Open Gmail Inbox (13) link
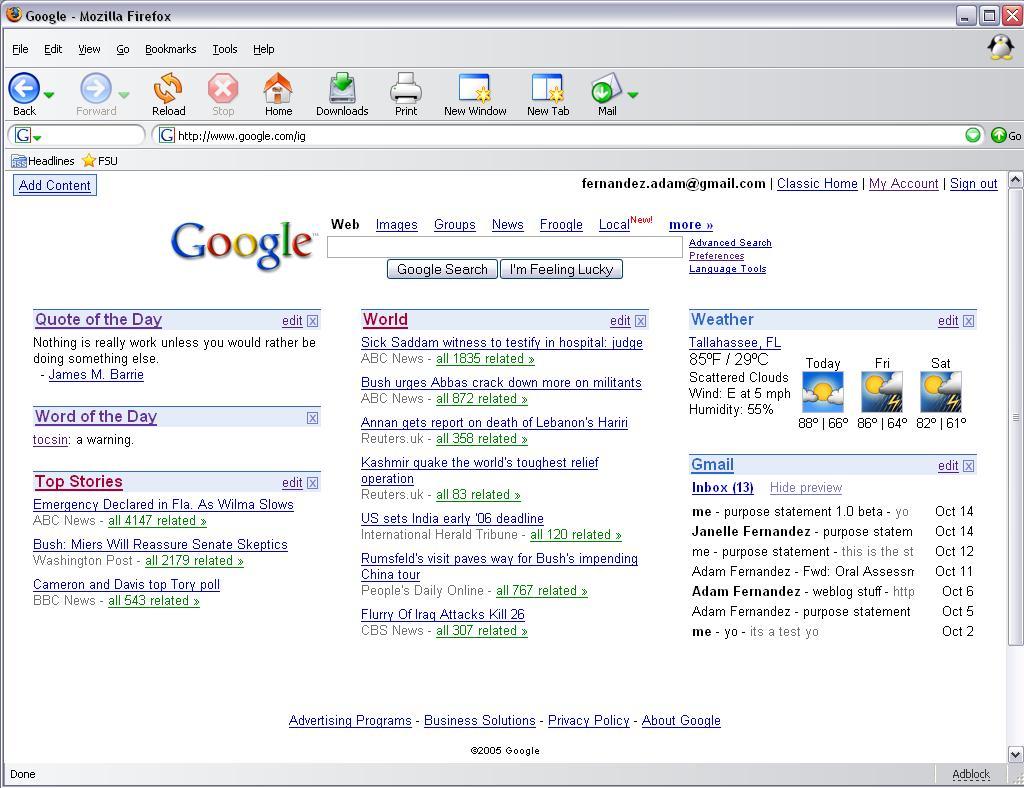Image resolution: width=1024 pixels, height=788 pixels. [722, 488]
